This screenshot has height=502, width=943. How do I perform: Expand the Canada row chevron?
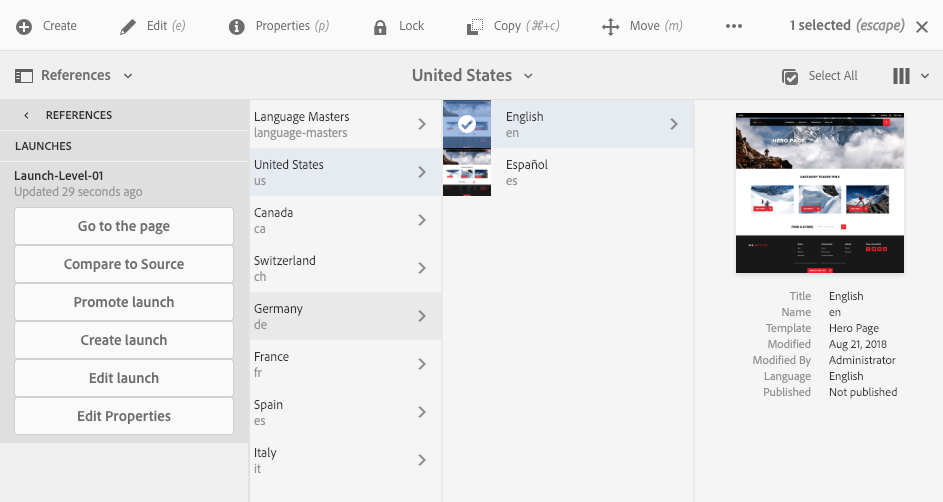(x=422, y=220)
